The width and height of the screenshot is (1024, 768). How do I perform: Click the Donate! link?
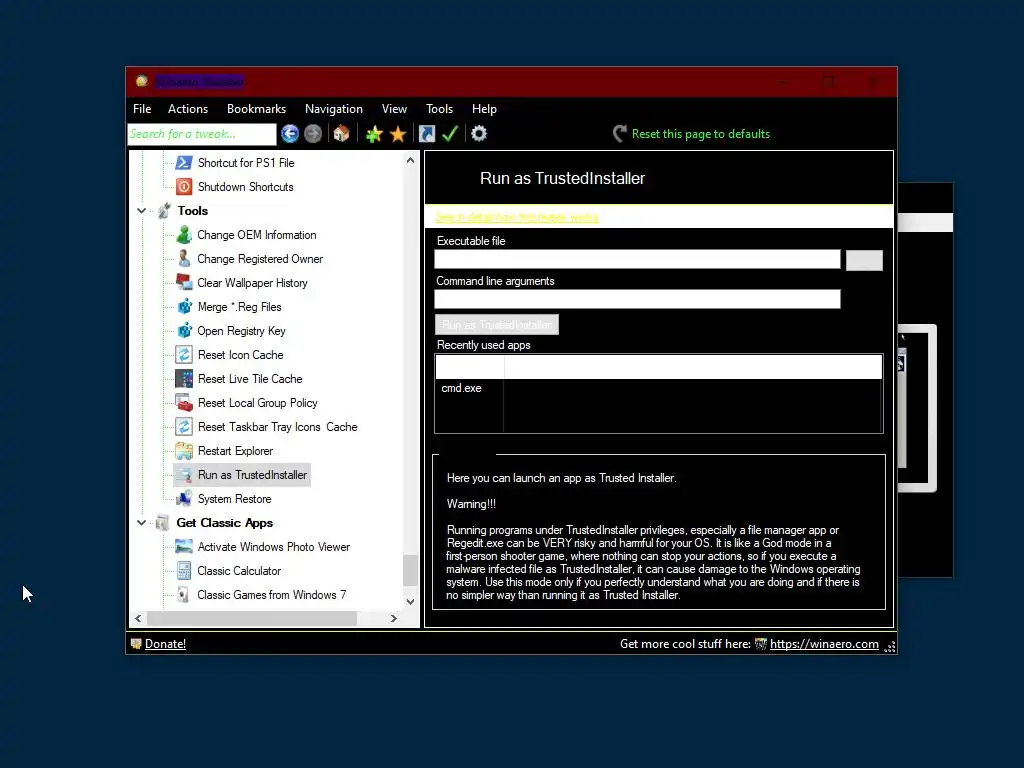(x=165, y=644)
